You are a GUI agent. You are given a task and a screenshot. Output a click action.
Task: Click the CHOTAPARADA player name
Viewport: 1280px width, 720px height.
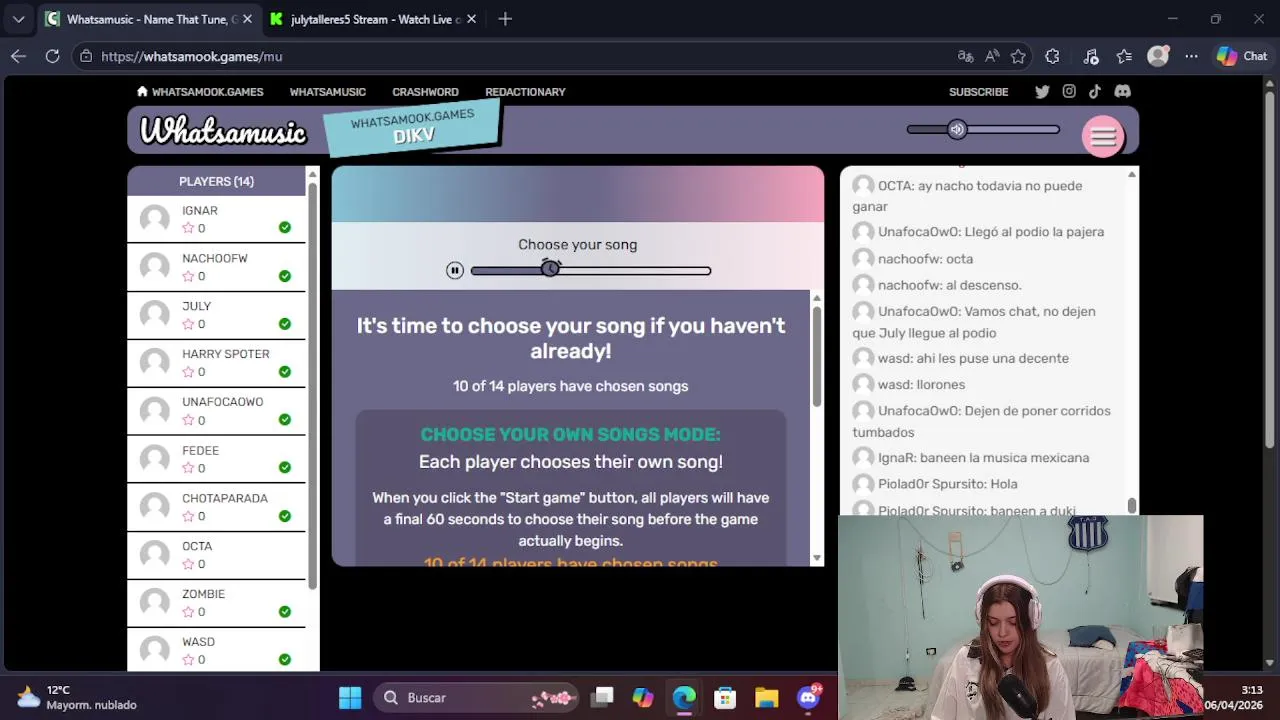point(225,498)
